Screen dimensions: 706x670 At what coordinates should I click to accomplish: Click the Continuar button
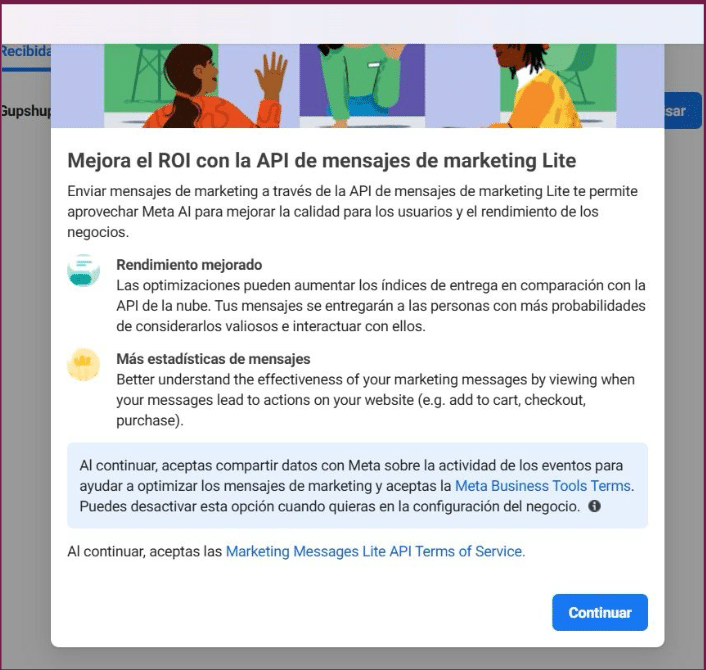[600, 612]
